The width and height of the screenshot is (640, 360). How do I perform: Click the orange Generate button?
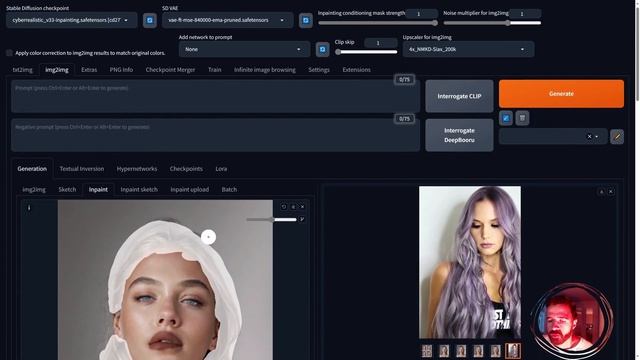click(561, 94)
